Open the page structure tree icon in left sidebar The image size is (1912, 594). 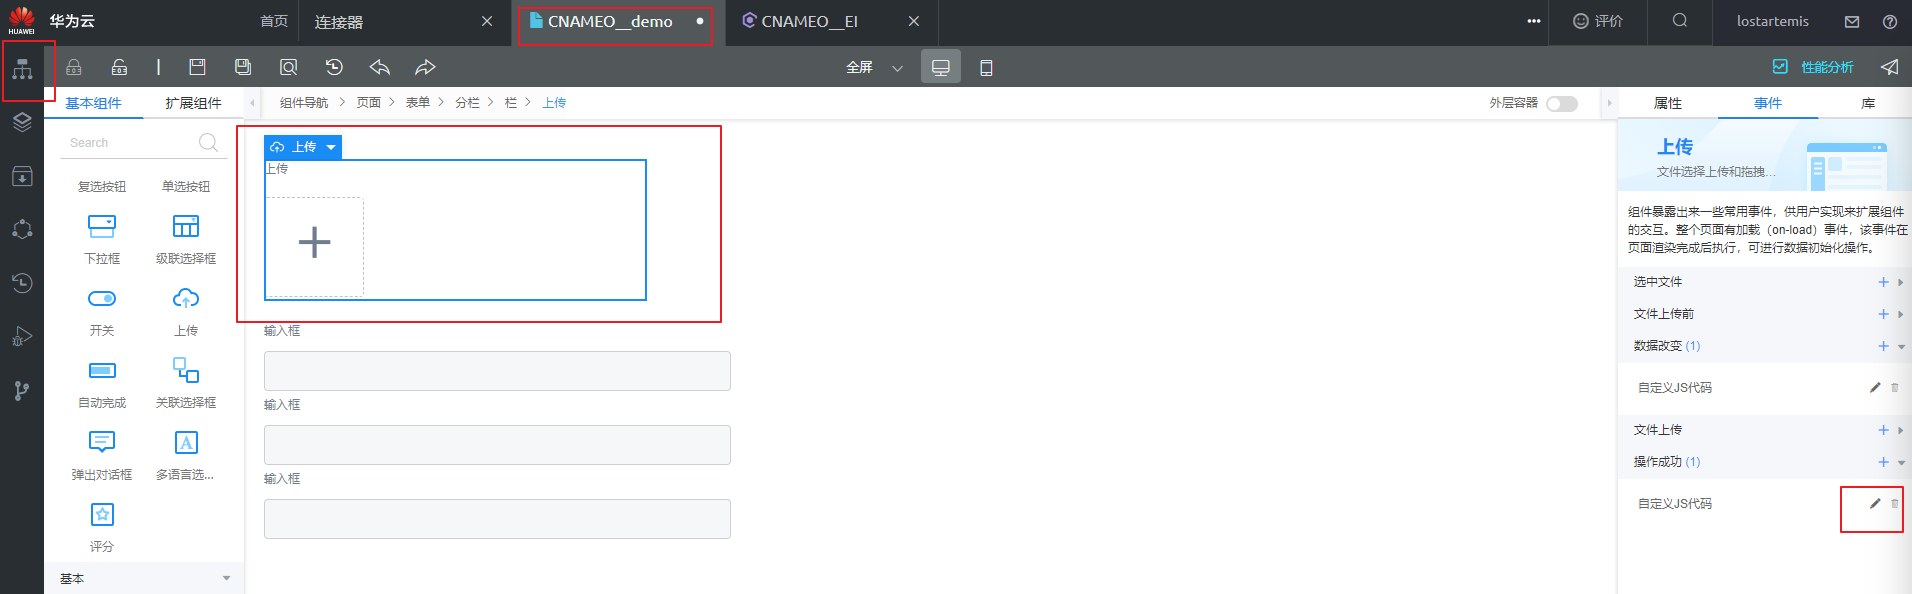(22, 69)
